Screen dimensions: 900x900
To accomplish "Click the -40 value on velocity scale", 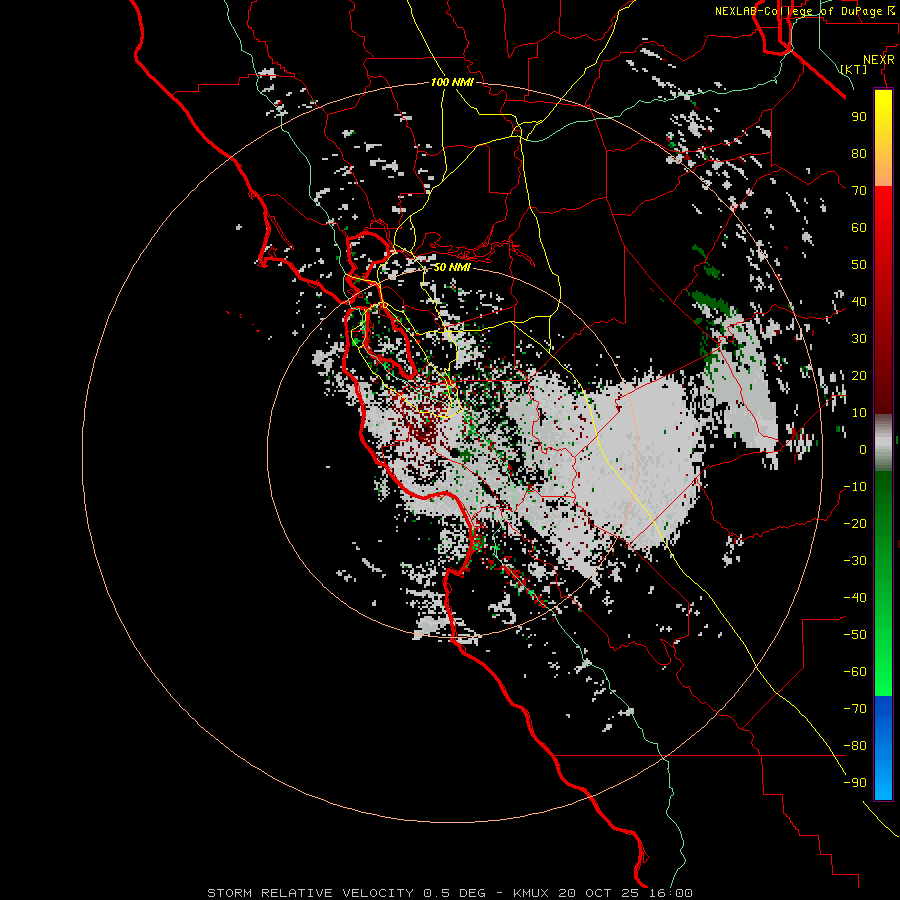I will click(x=855, y=598).
